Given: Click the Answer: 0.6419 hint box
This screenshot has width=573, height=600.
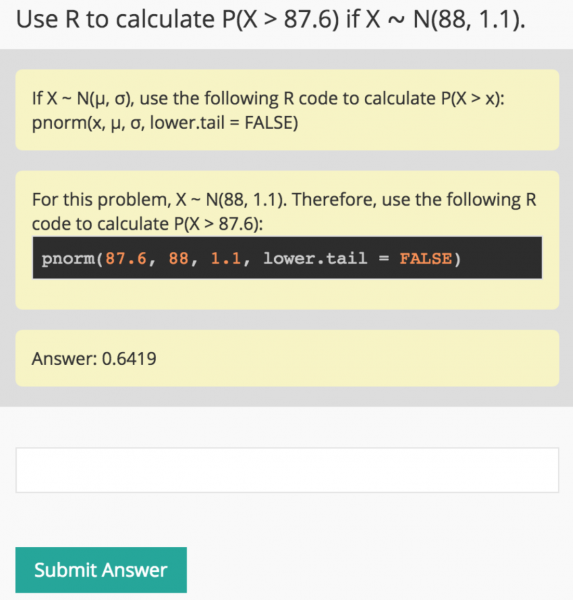Looking at the screenshot, I should [x=287, y=358].
